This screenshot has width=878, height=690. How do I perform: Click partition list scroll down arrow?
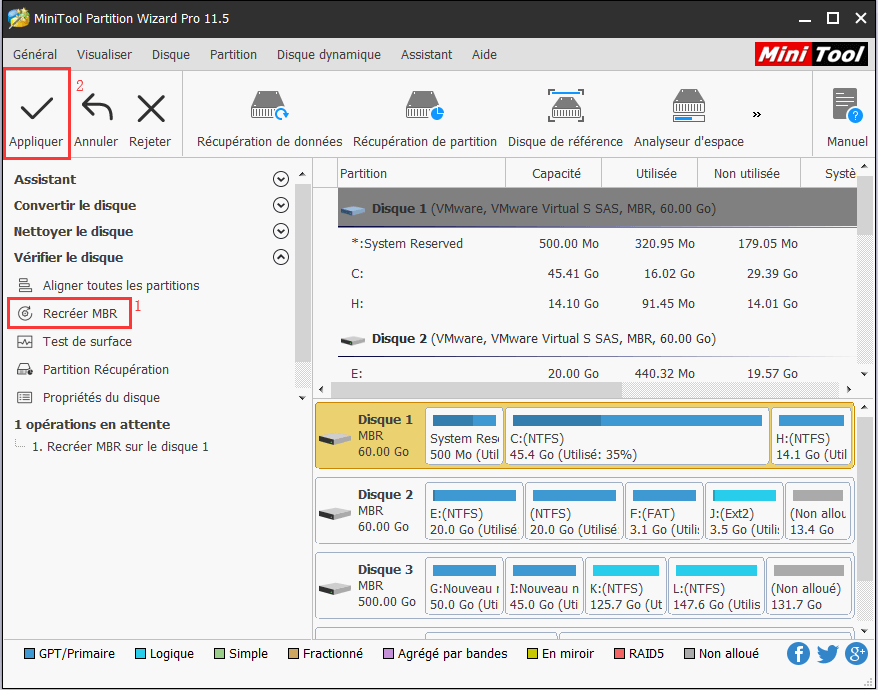coord(863,374)
